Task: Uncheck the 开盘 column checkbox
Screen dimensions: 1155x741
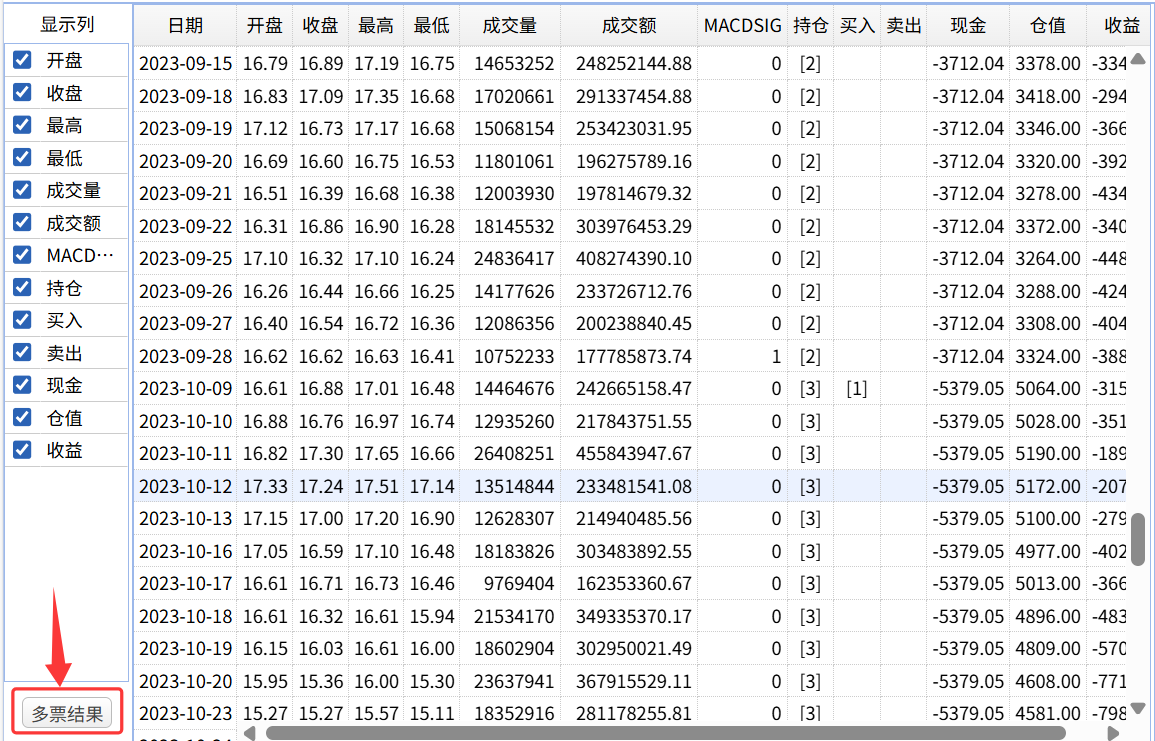Action: click(22, 60)
